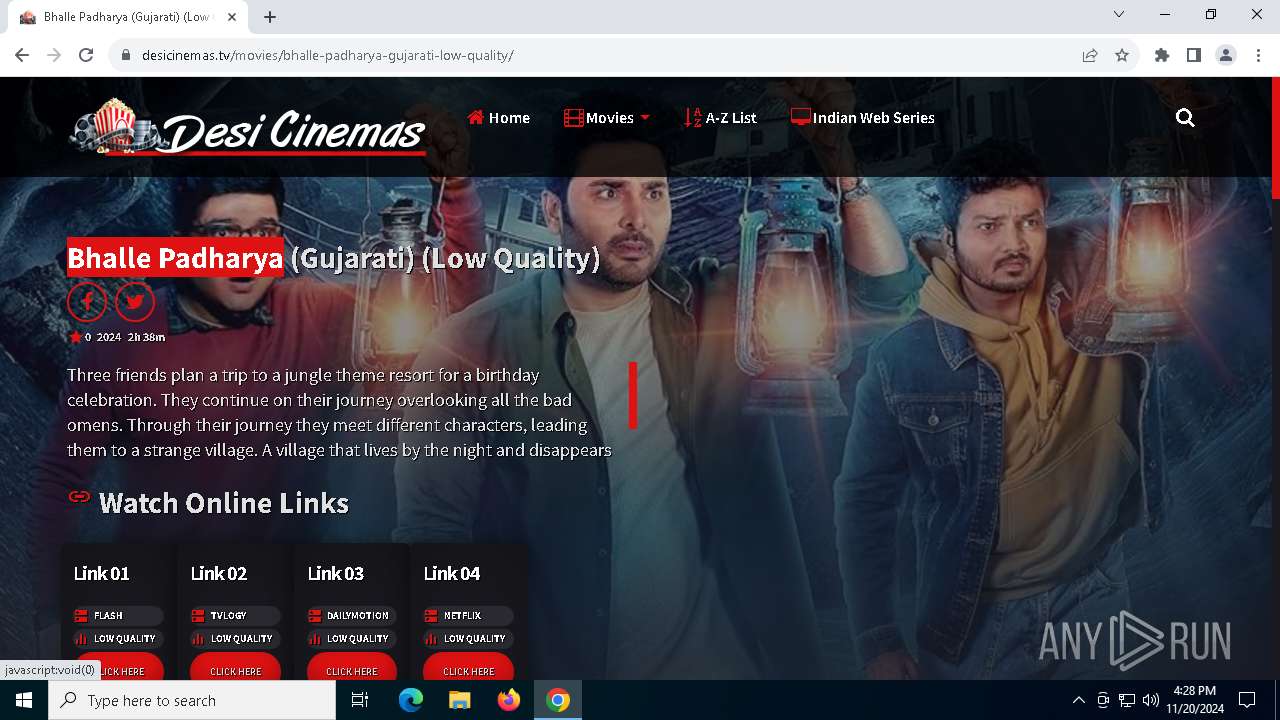Click the Link 04 Netflix Click Here button
1280x720 pixels.
[x=468, y=667]
